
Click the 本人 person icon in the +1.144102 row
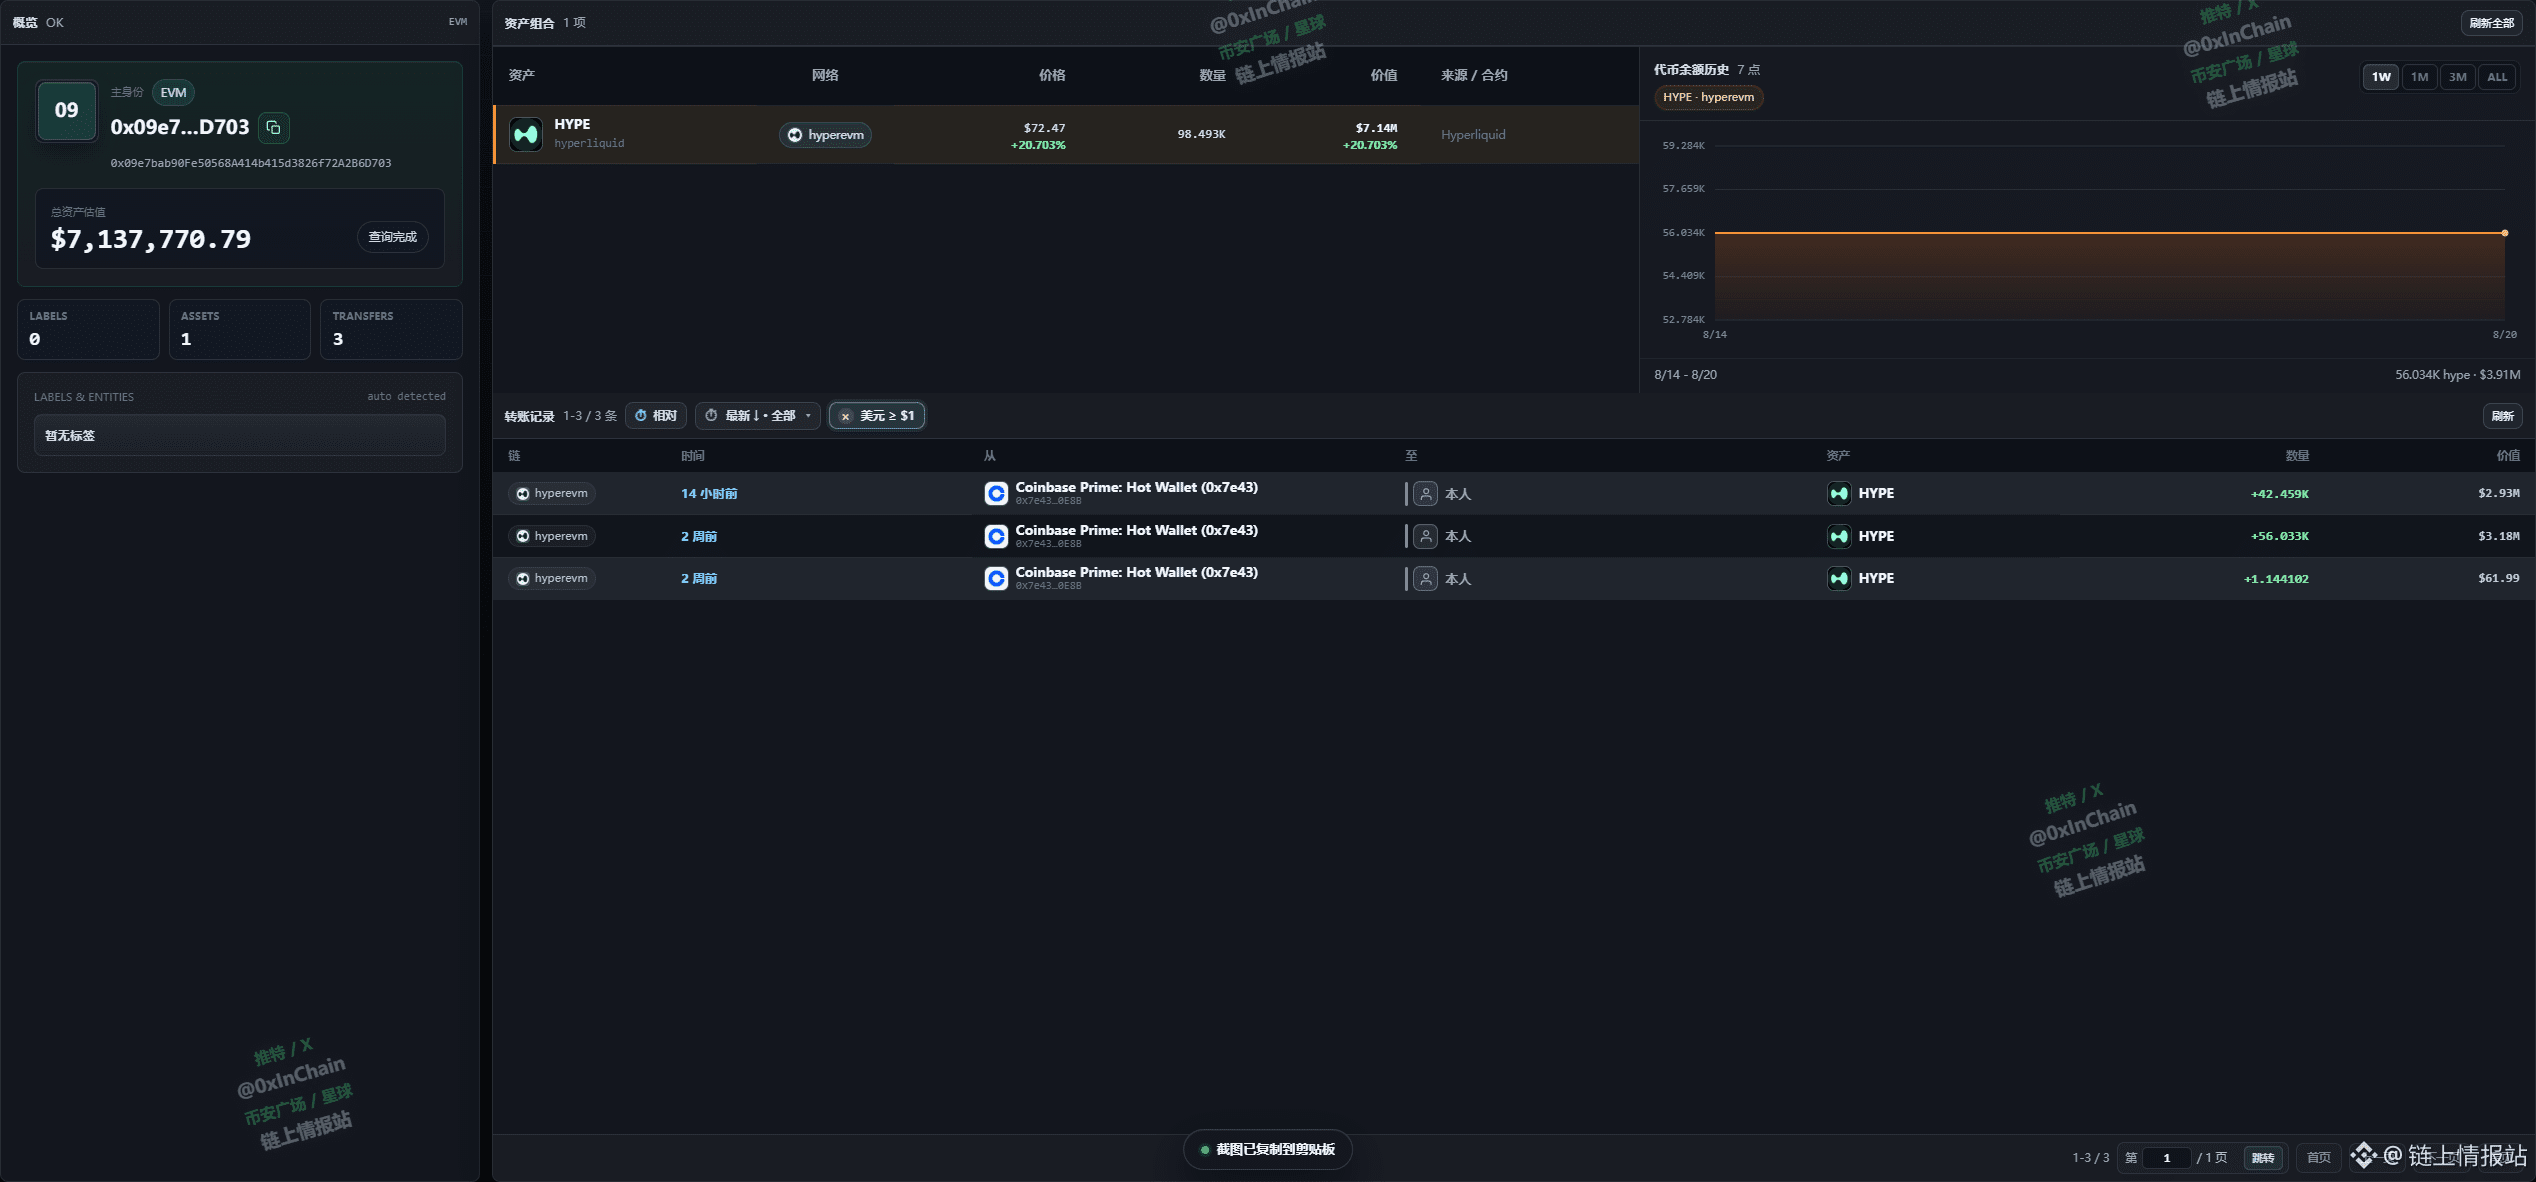tap(1426, 578)
